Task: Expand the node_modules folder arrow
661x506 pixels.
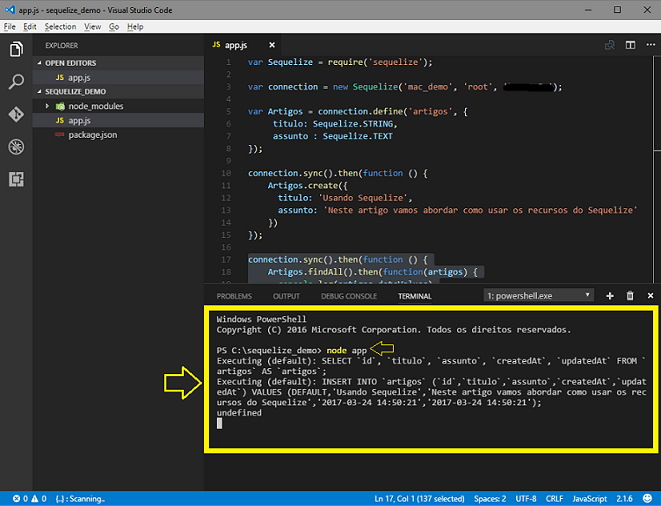Action: [x=48, y=106]
